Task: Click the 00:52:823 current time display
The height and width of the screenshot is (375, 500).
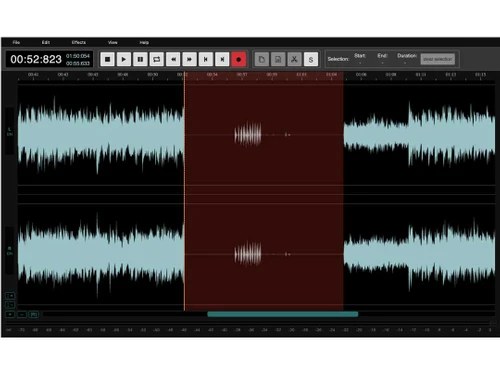Action: pos(36,59)
